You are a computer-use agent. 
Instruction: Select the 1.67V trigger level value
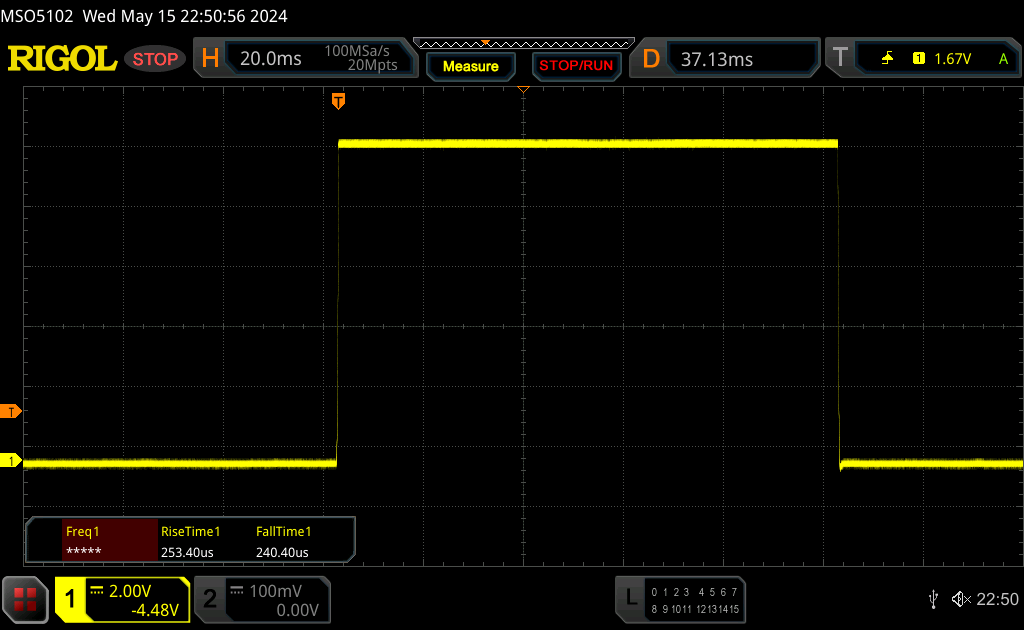point(953,59)
